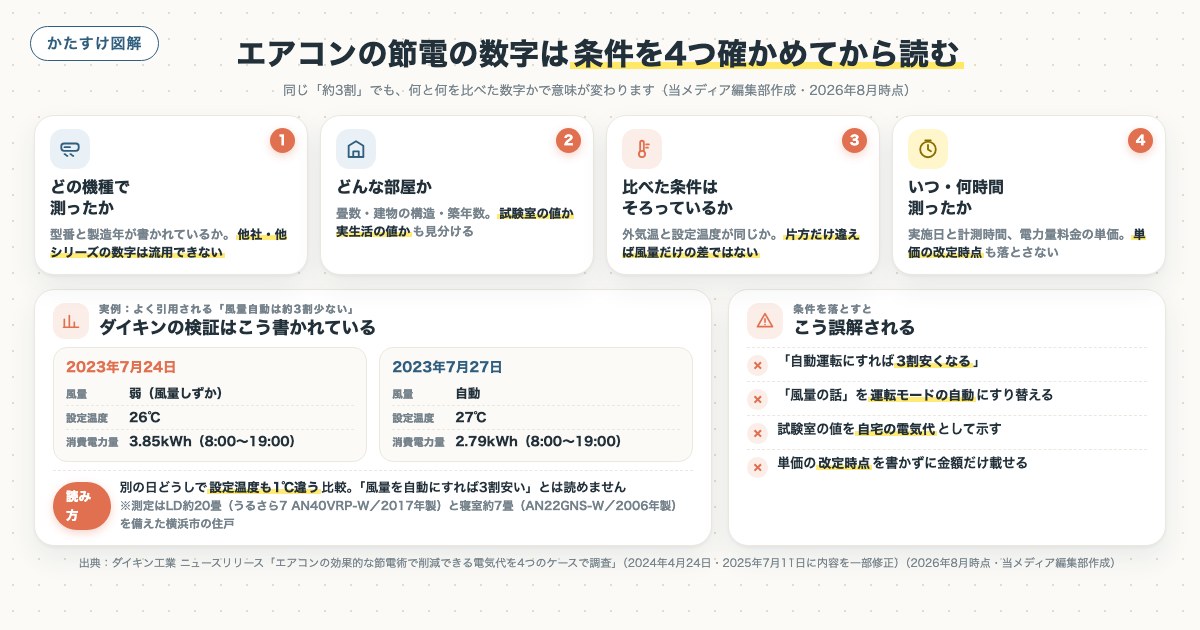Click the value 27℃
The image size is (1200, 630).
(471, 417)
